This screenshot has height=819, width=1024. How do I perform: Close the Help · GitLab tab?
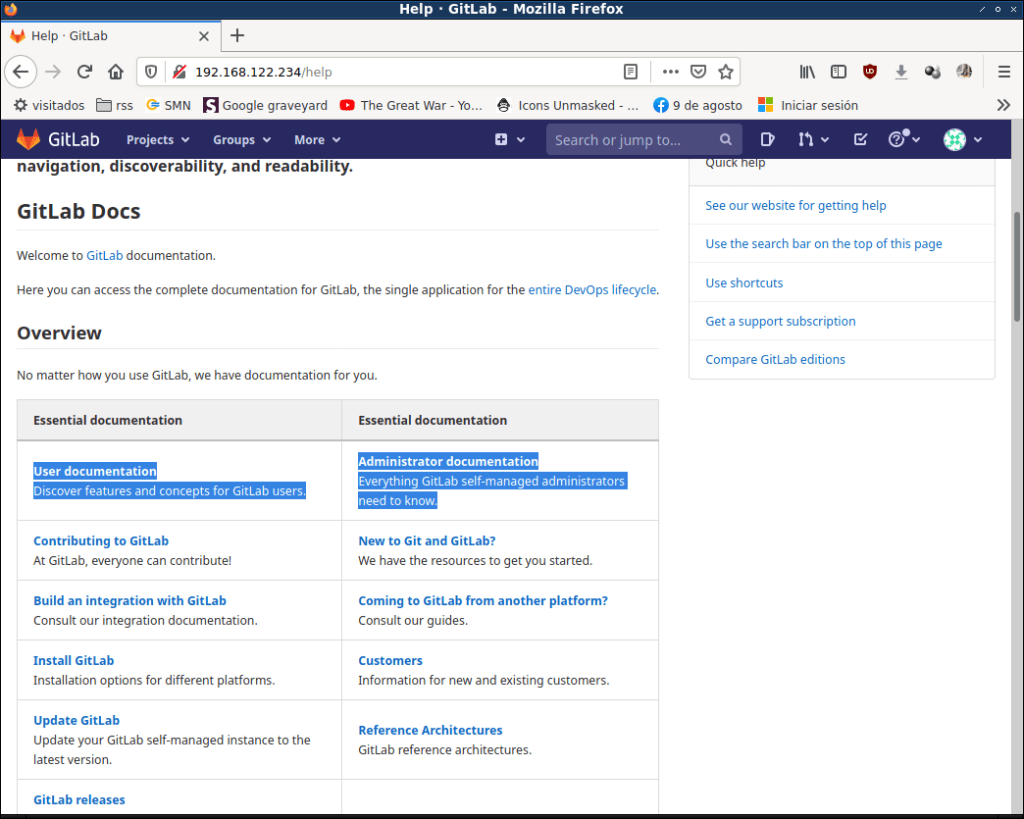(204, 36)
